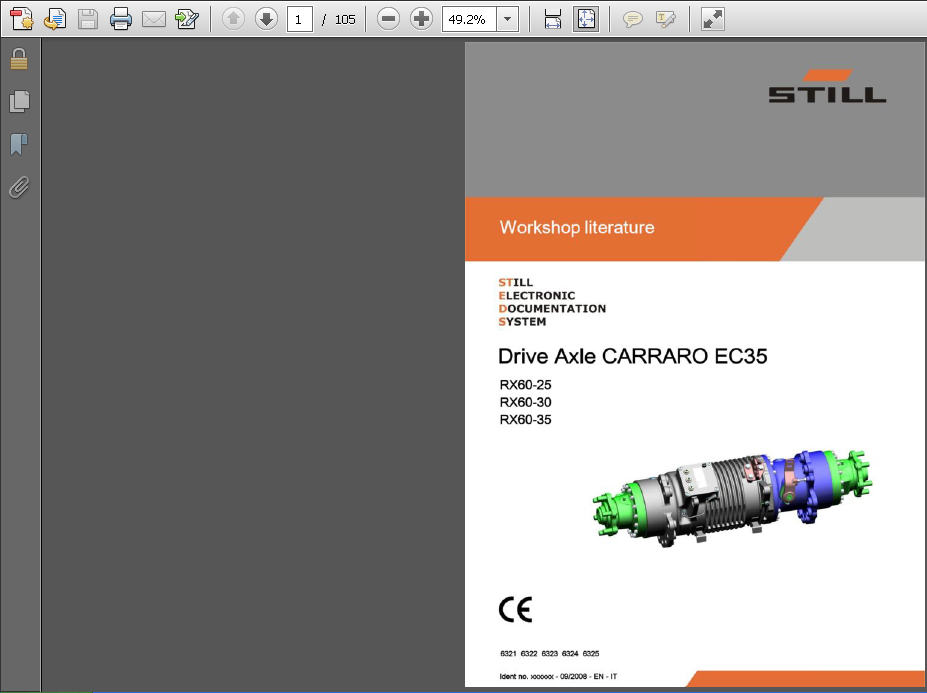The width and height of the screenshot is (927, 693).
Task: Add a sticky note comment
Action: (633, 20)
